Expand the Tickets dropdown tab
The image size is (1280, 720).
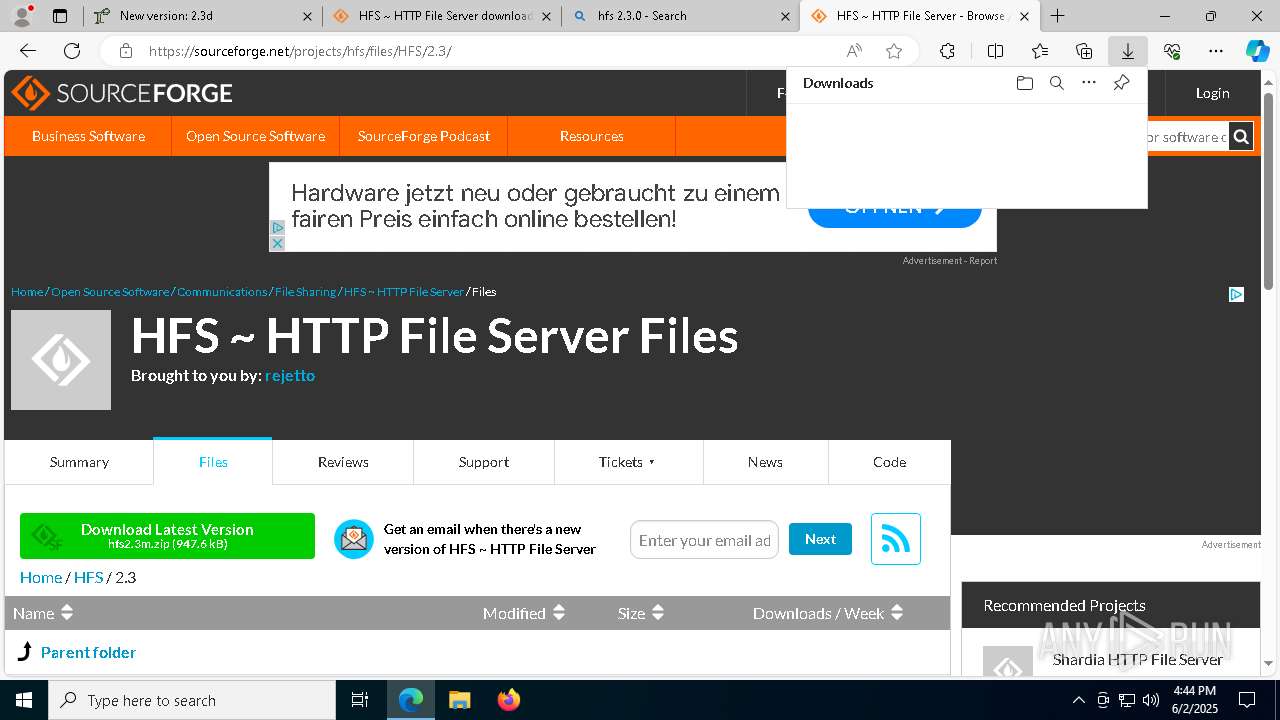(x=628, y=462)
